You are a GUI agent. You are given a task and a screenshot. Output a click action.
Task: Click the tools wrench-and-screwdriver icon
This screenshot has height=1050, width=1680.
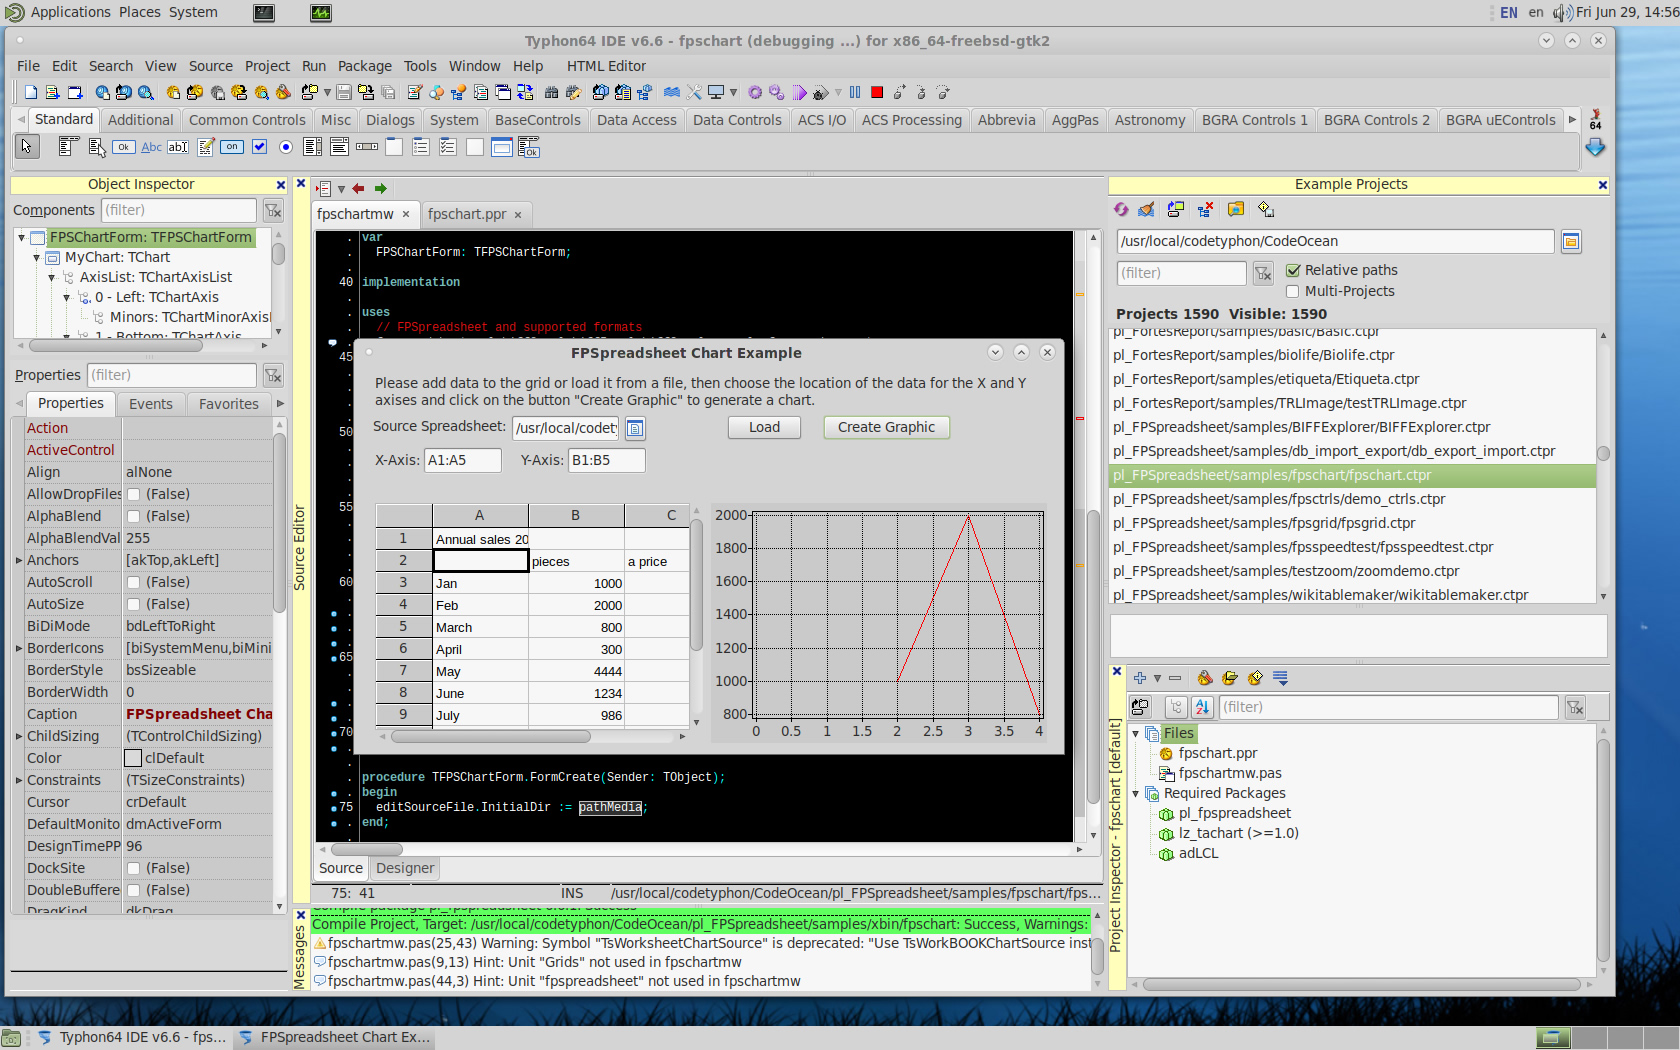[x=695, y=92]
